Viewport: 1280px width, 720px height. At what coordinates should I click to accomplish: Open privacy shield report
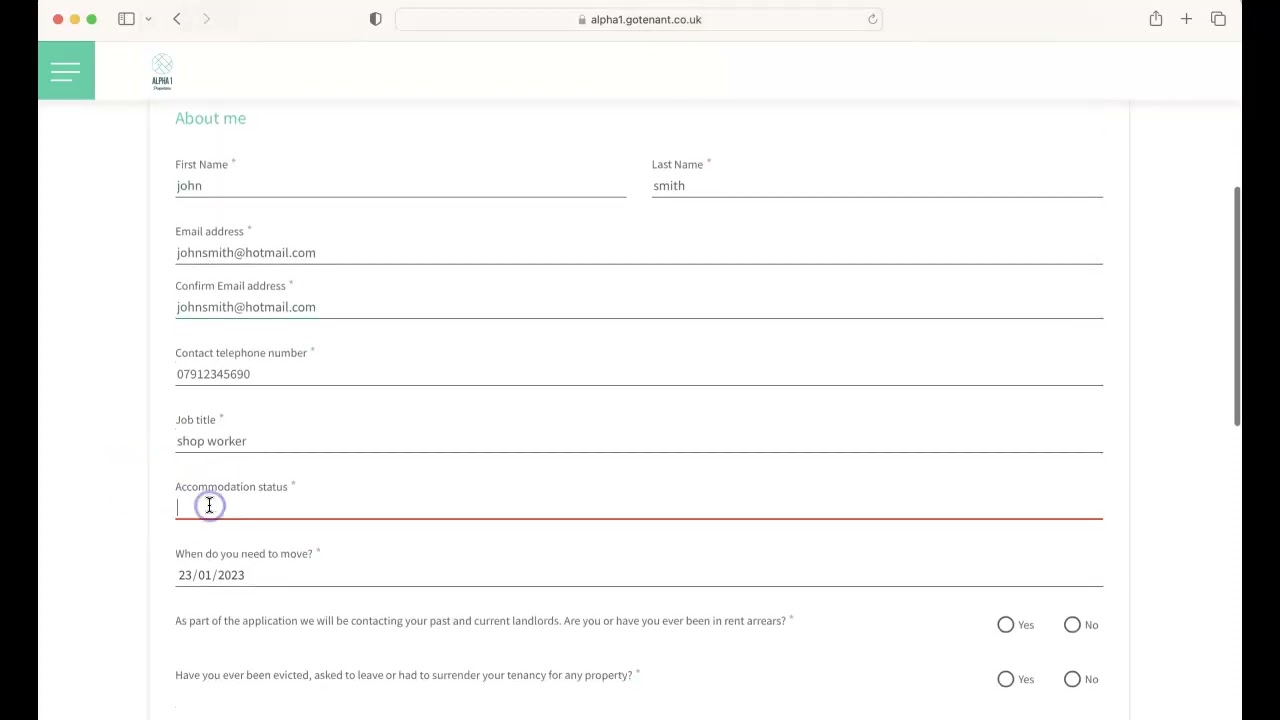[376, 19]
